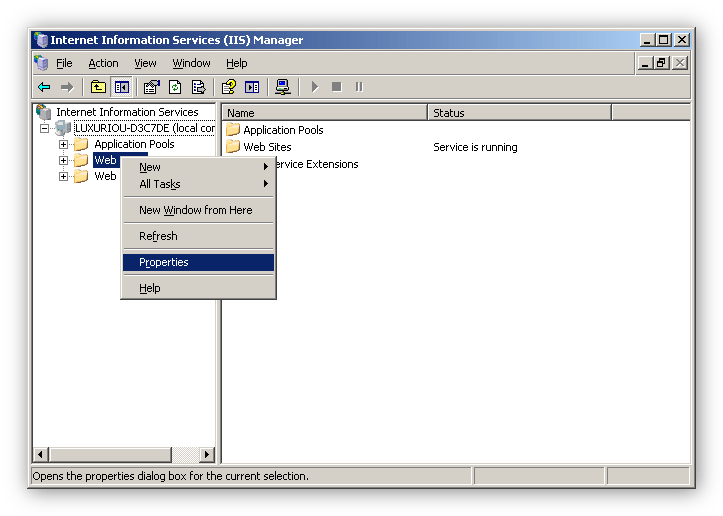Click the tree pane left scroll arrow
Image resolution: width=723 pixels, height=516 pixels.
pos(41,455)
